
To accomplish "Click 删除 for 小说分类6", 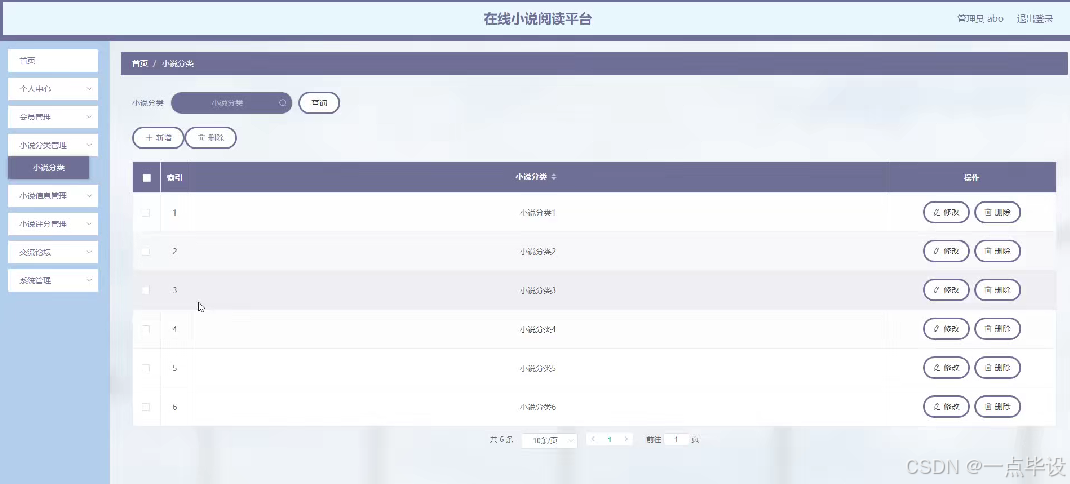I will [x=997, y=407].
